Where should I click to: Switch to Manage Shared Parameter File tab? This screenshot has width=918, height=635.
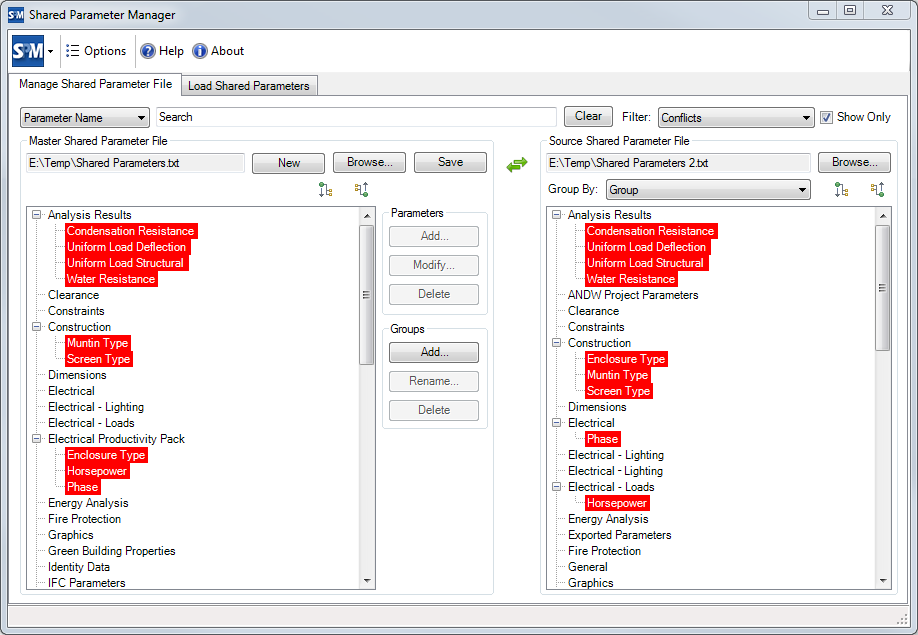tap(95, 84)
